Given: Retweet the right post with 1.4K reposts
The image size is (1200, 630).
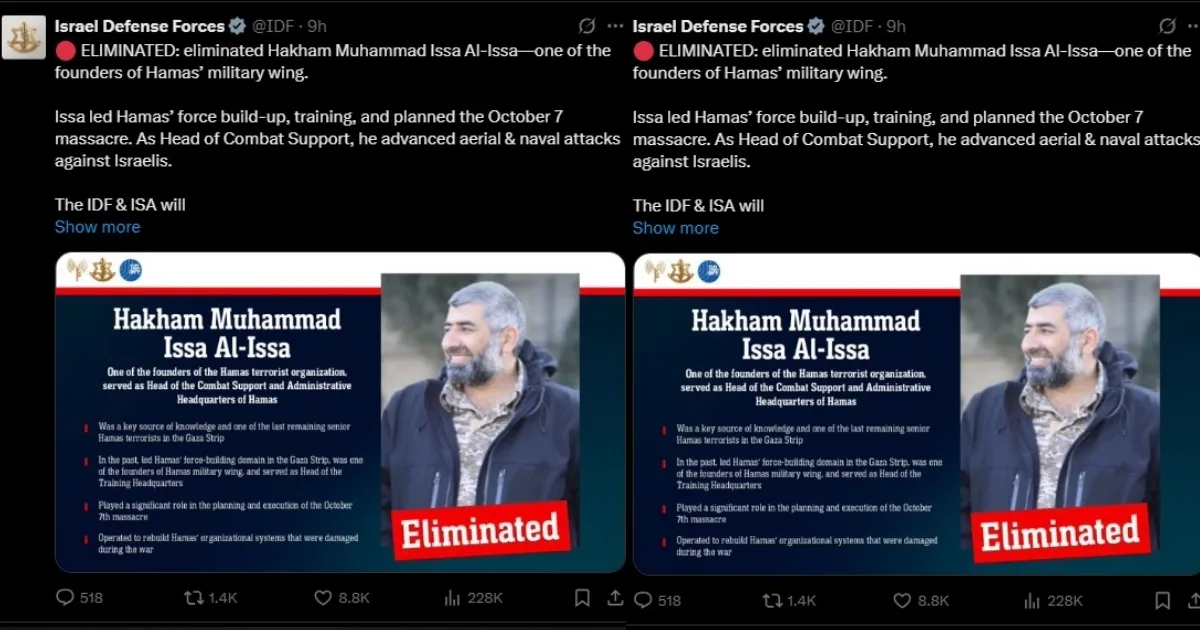Looking at the screenshot, I should (x=773, y=600).
